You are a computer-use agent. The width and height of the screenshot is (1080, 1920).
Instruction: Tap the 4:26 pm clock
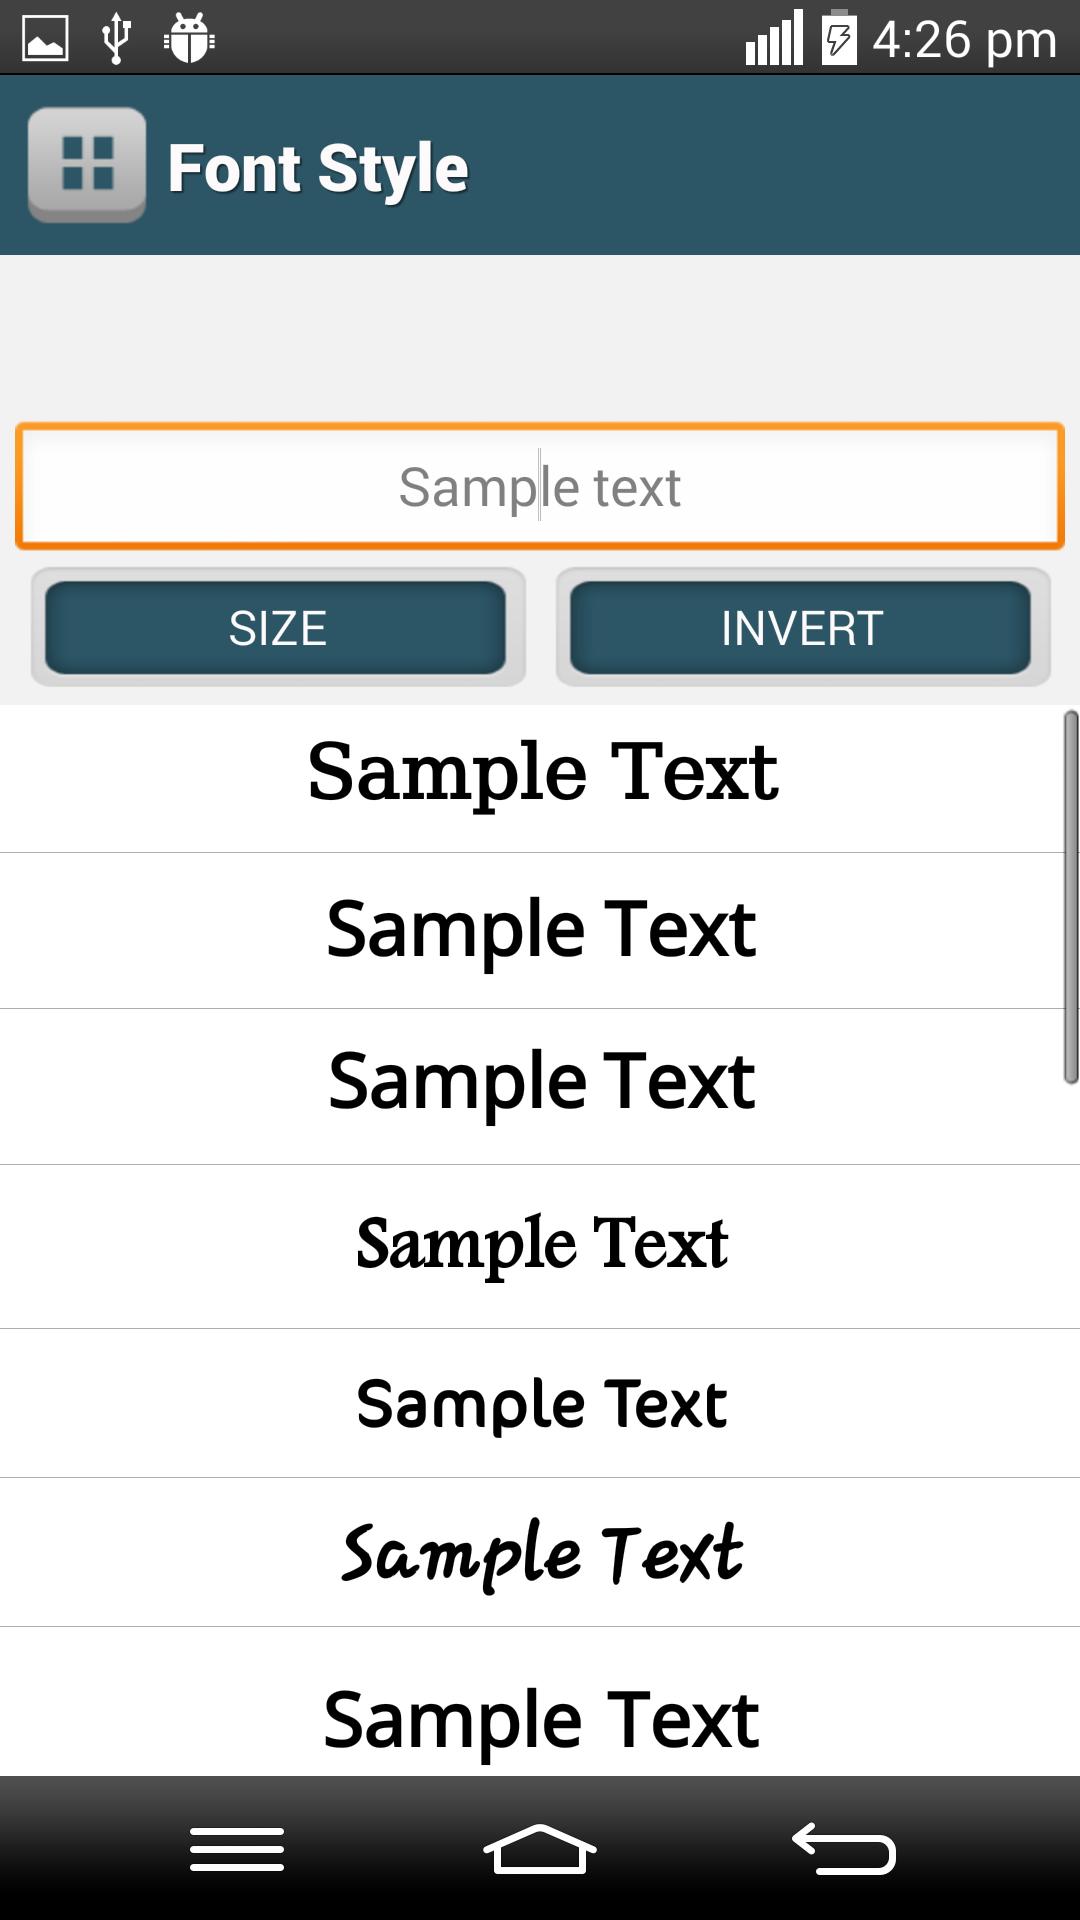click(964, 40)
